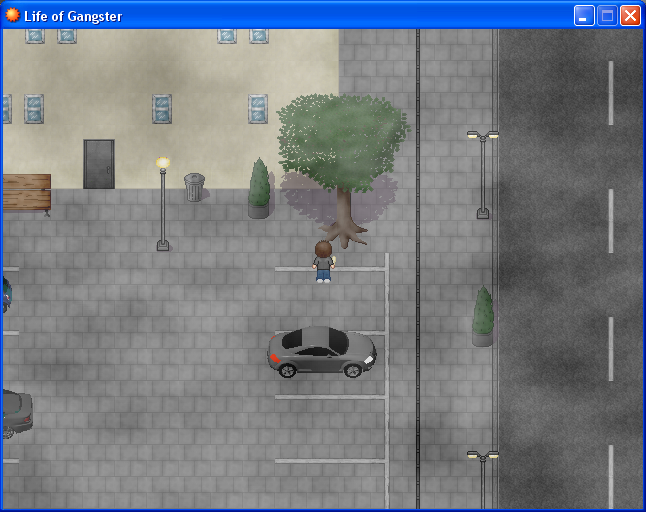Click the brown-haired player character

coord(323,262)
